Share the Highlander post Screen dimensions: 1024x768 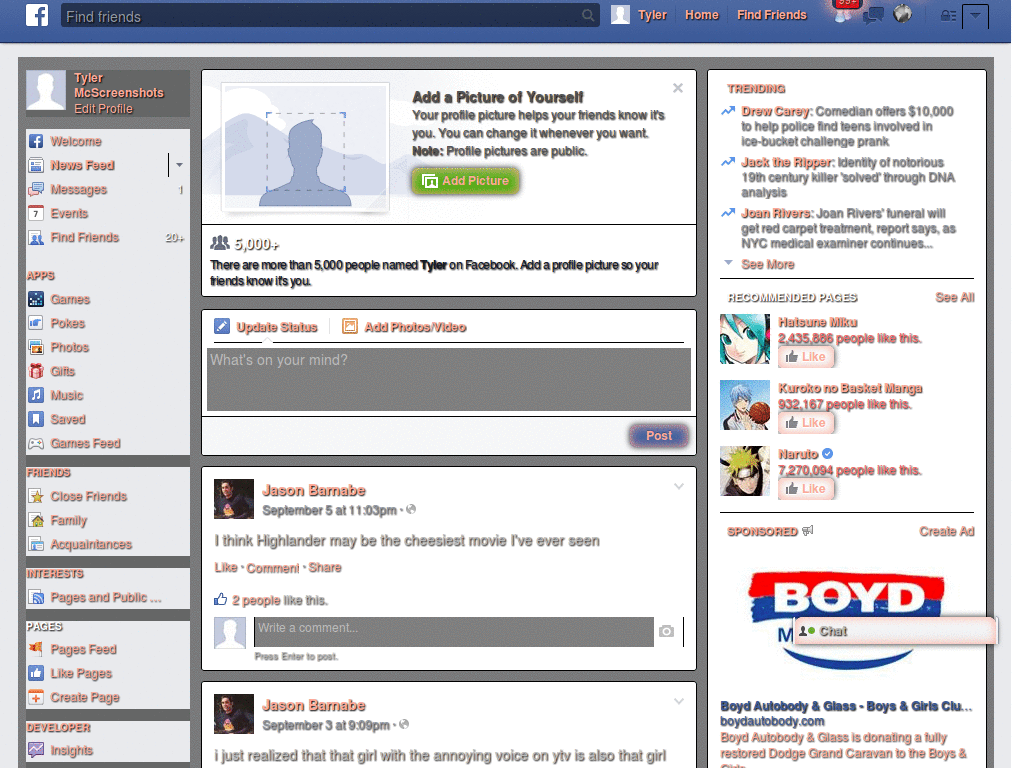click(x=325, y=568)
